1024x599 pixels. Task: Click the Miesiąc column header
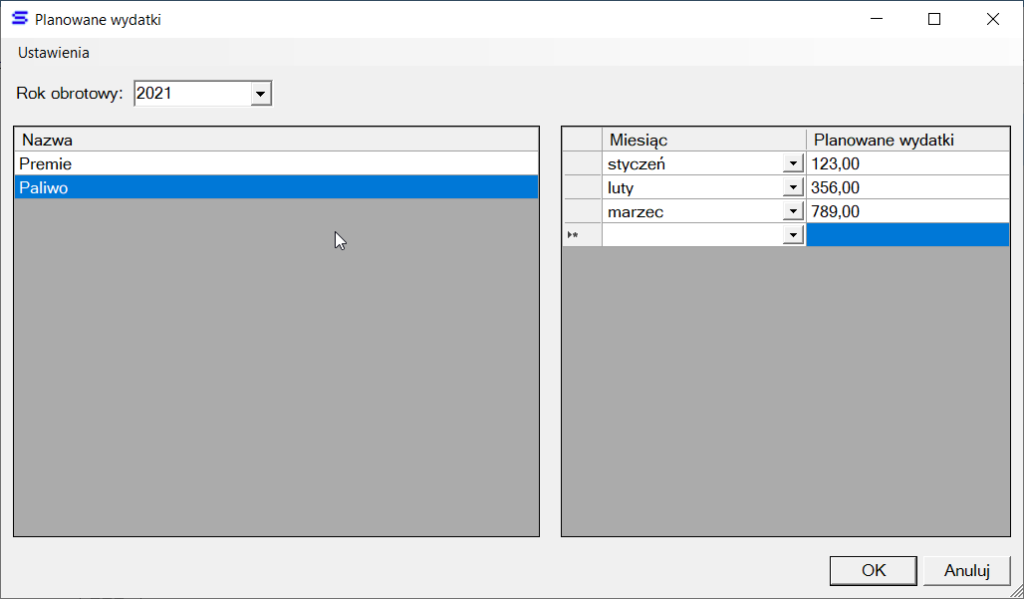point(703,140)
